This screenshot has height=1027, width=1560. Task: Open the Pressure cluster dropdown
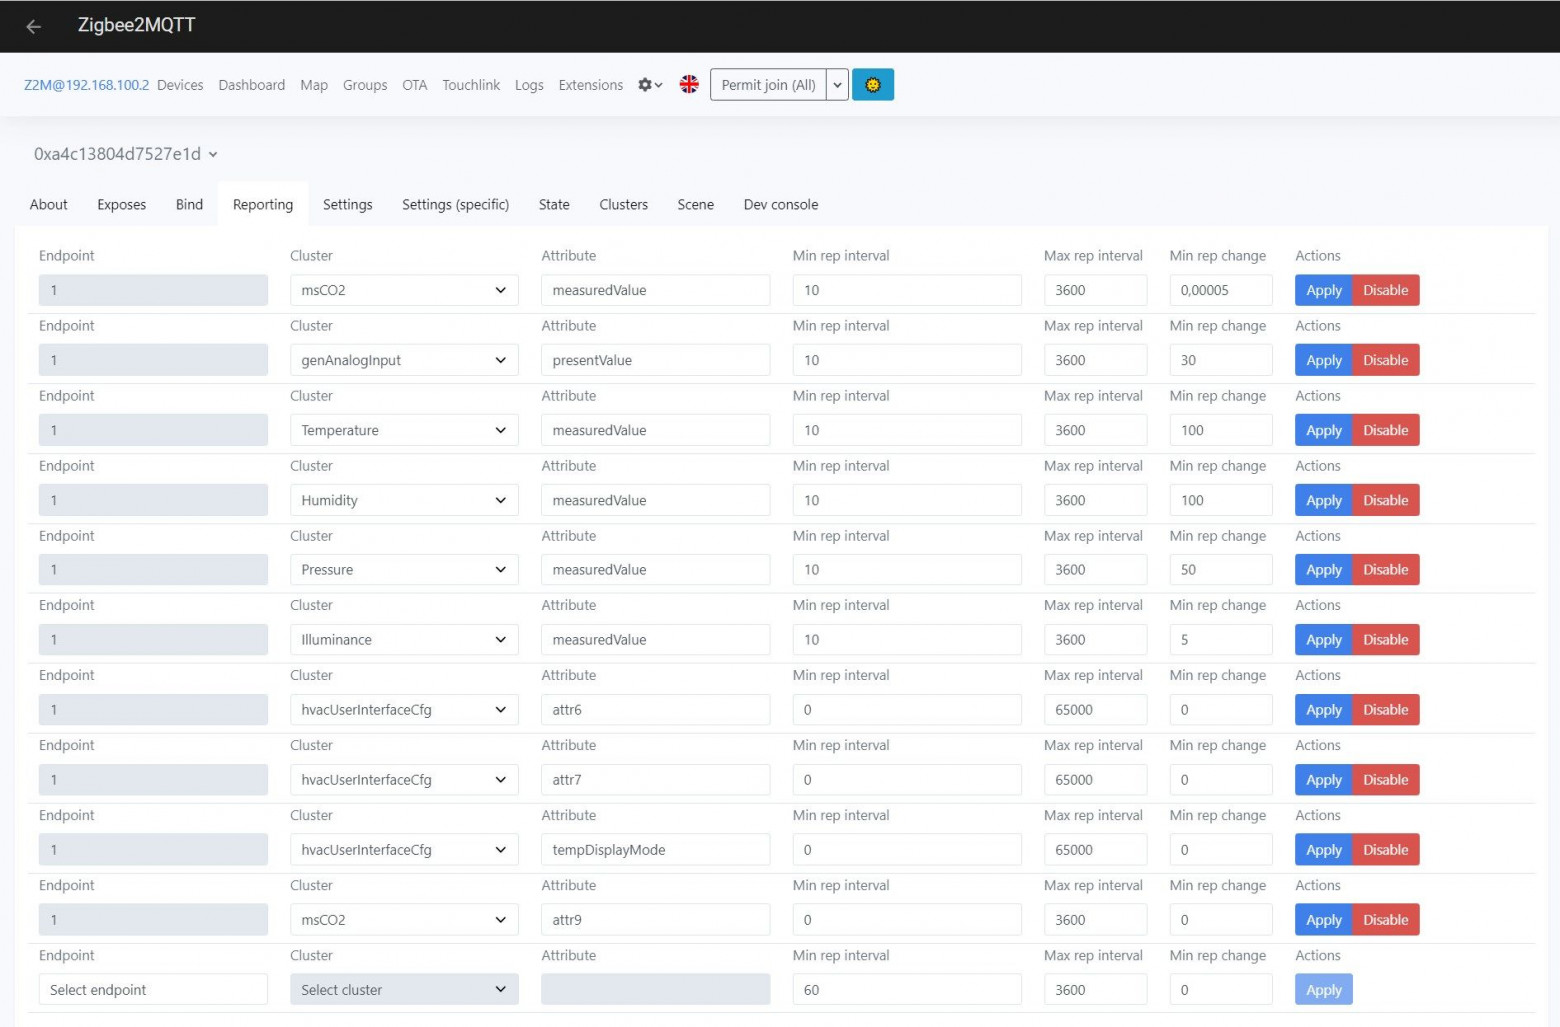tap(404, 570)
